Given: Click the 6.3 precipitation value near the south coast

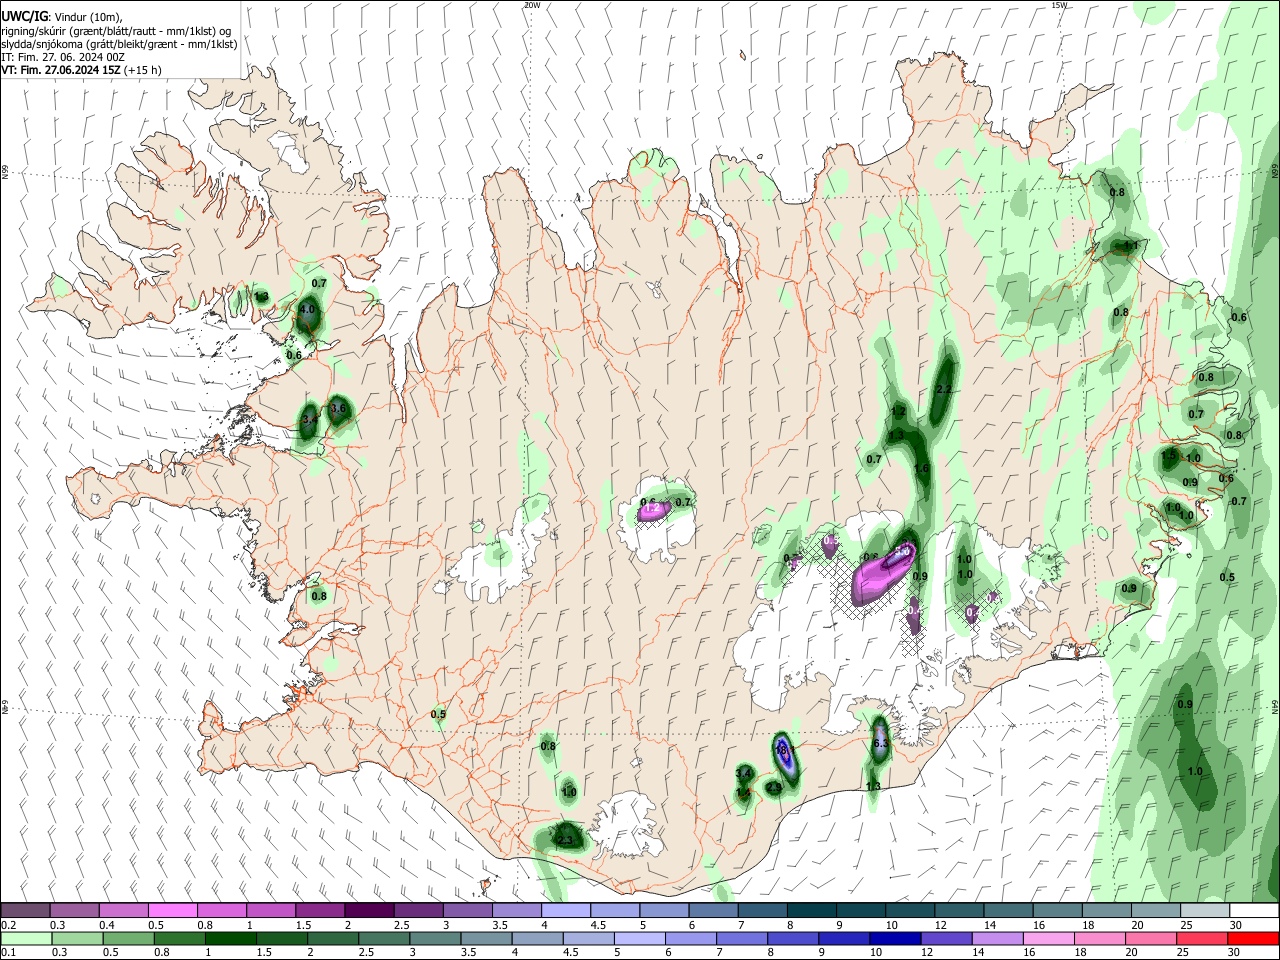Looking at the screenshot, I should pyautogui.click(x=881, y=744).
